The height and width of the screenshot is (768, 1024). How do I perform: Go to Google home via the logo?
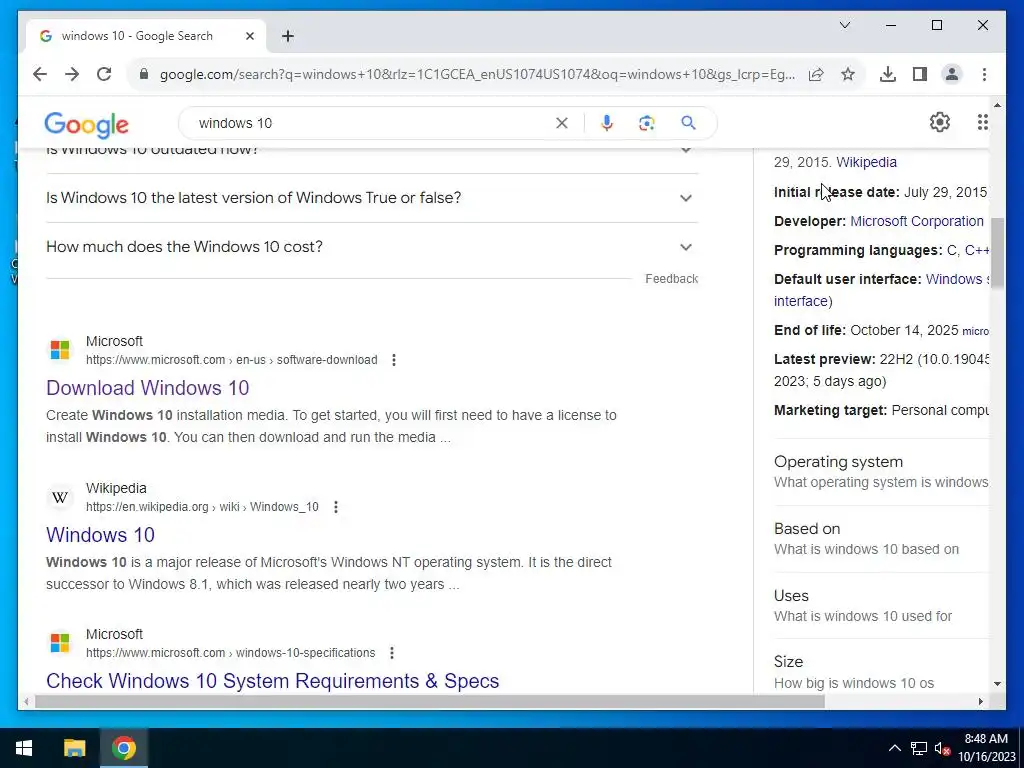tap(86, 125)
